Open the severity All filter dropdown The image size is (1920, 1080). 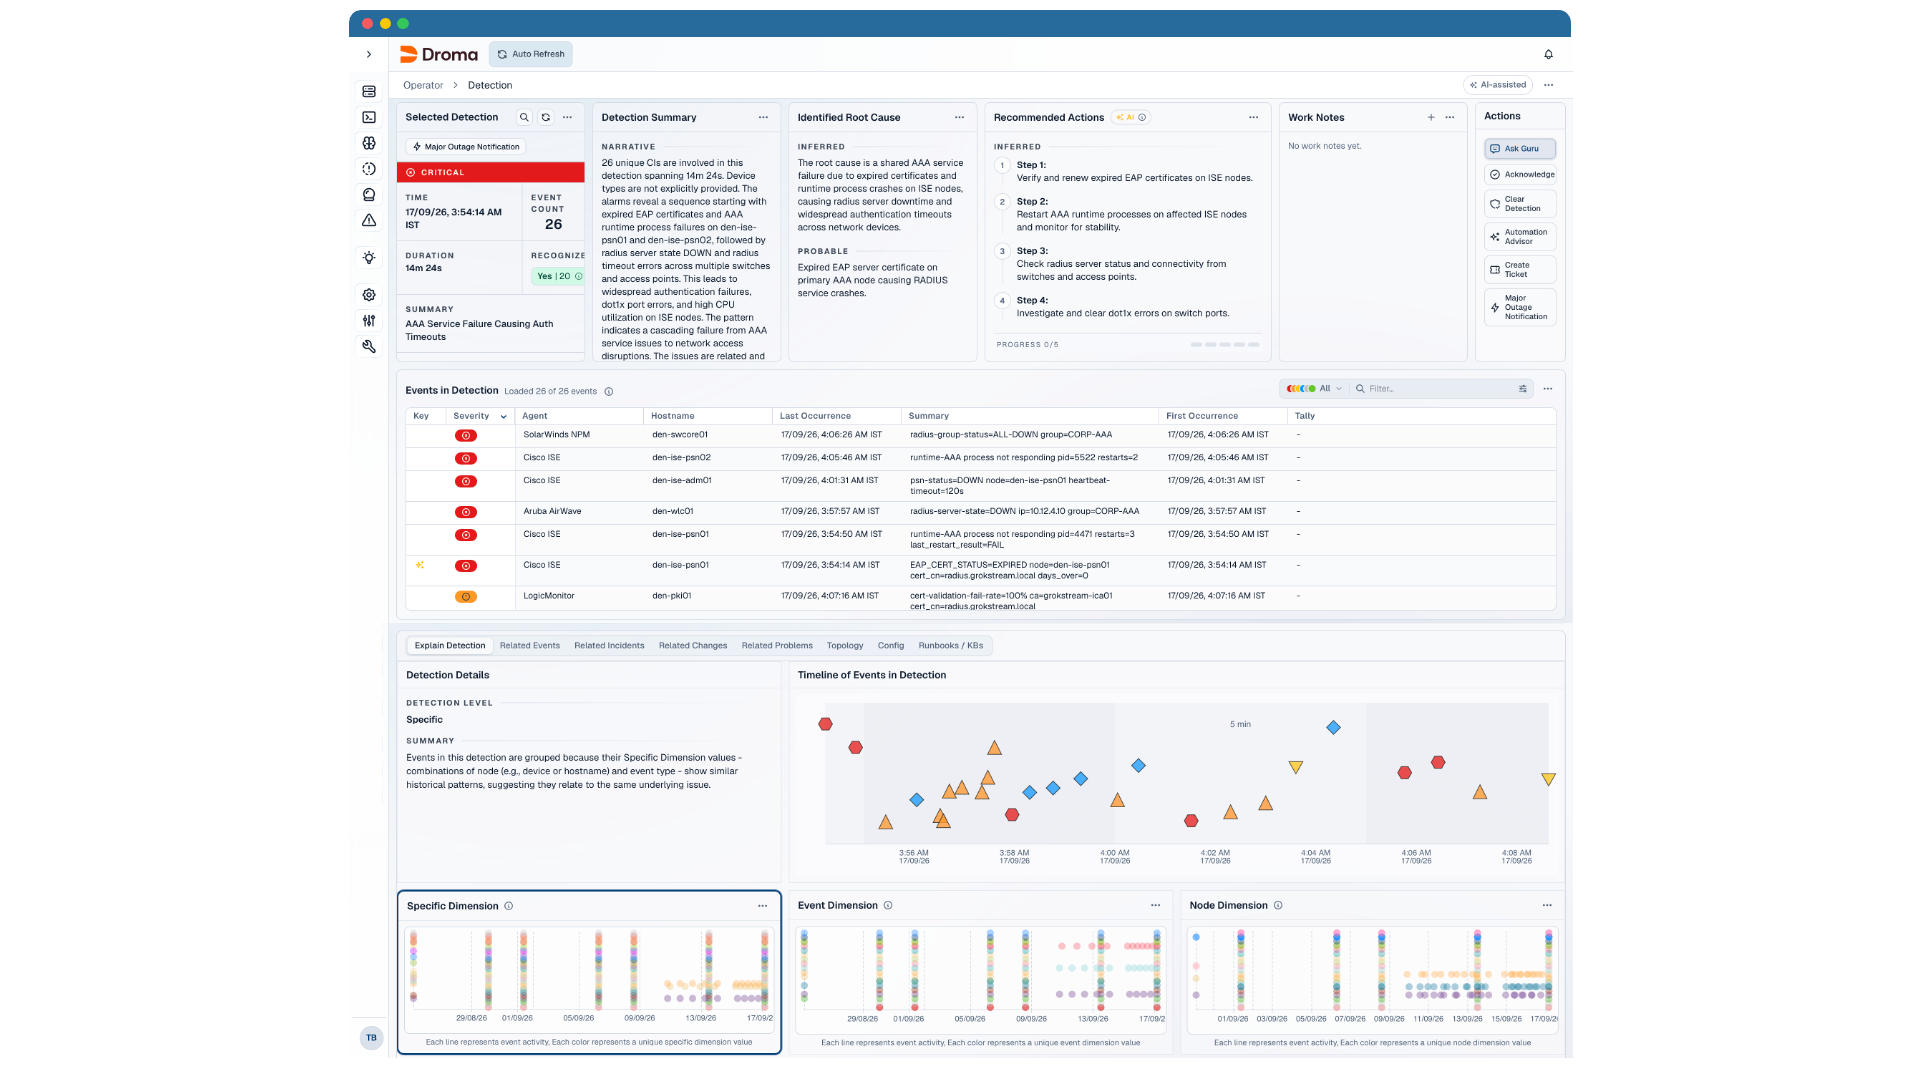coord(1313,388)
